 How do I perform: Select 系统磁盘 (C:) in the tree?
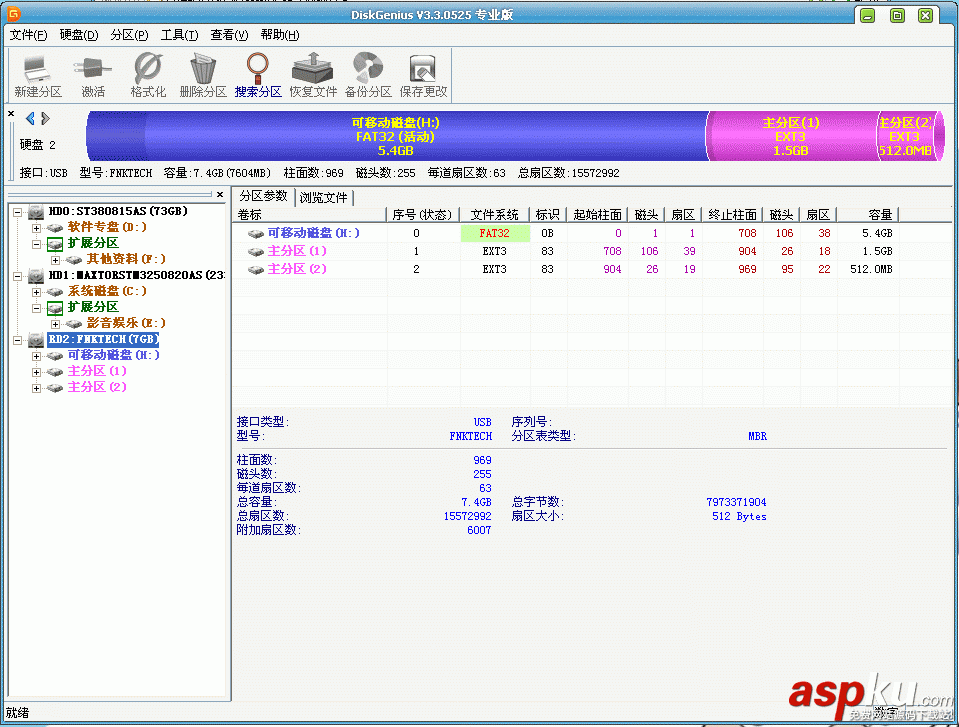(x=108, y=292)
